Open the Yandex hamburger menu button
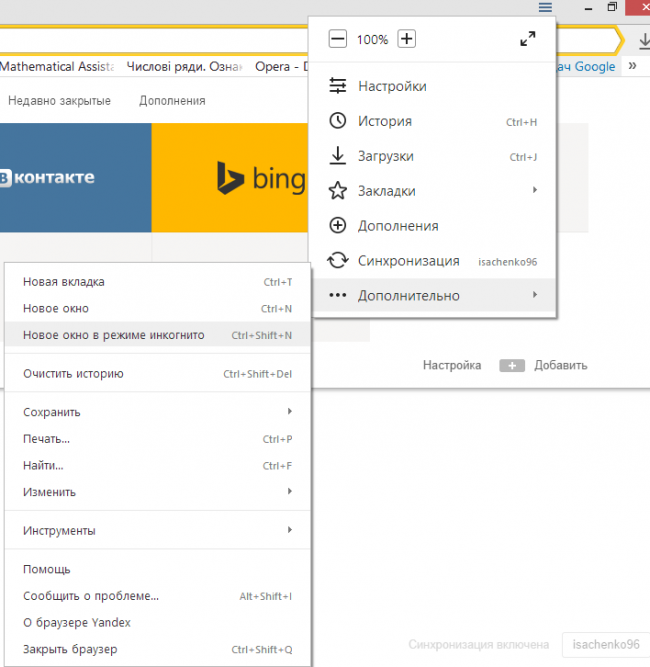650x667 pixels. (x=545, y=7)
